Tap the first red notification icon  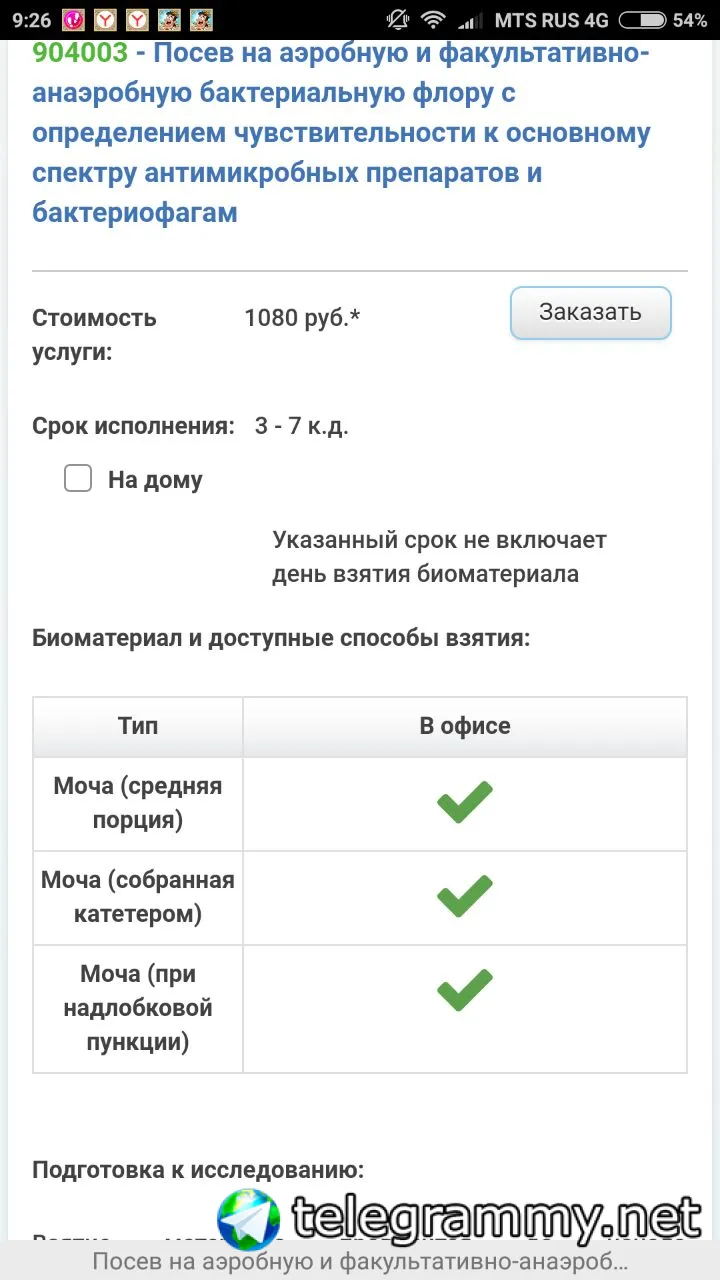[x=73, y=19]
